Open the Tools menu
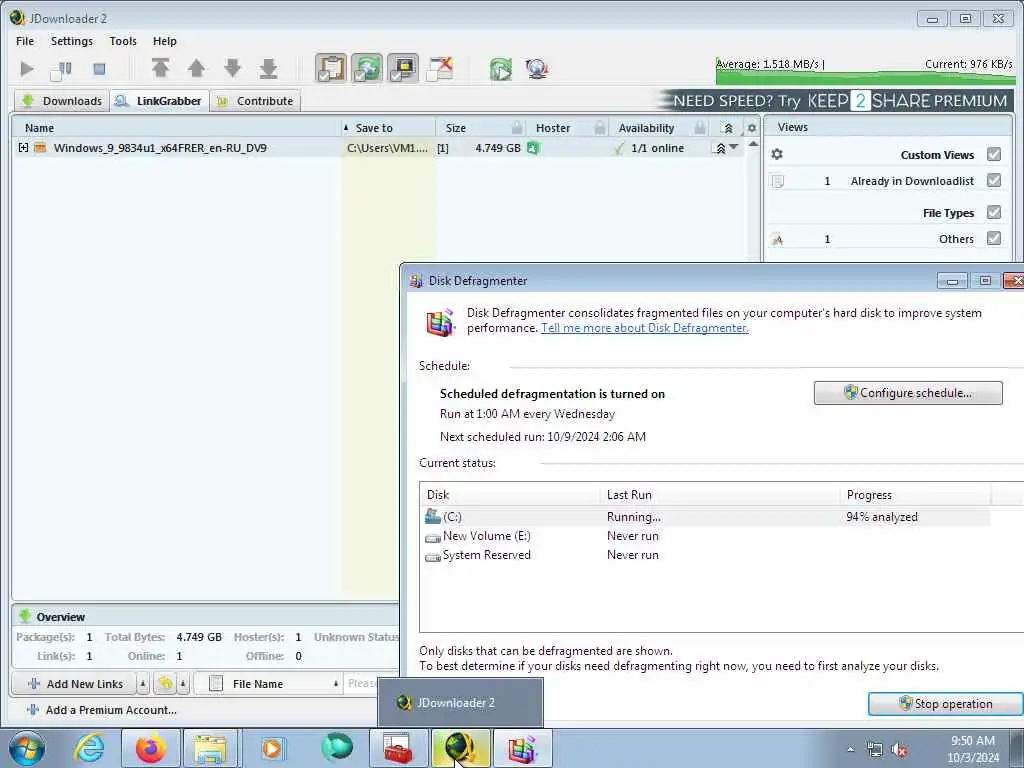This screenshot has height=768, width=1024. (x=123, y=41)
